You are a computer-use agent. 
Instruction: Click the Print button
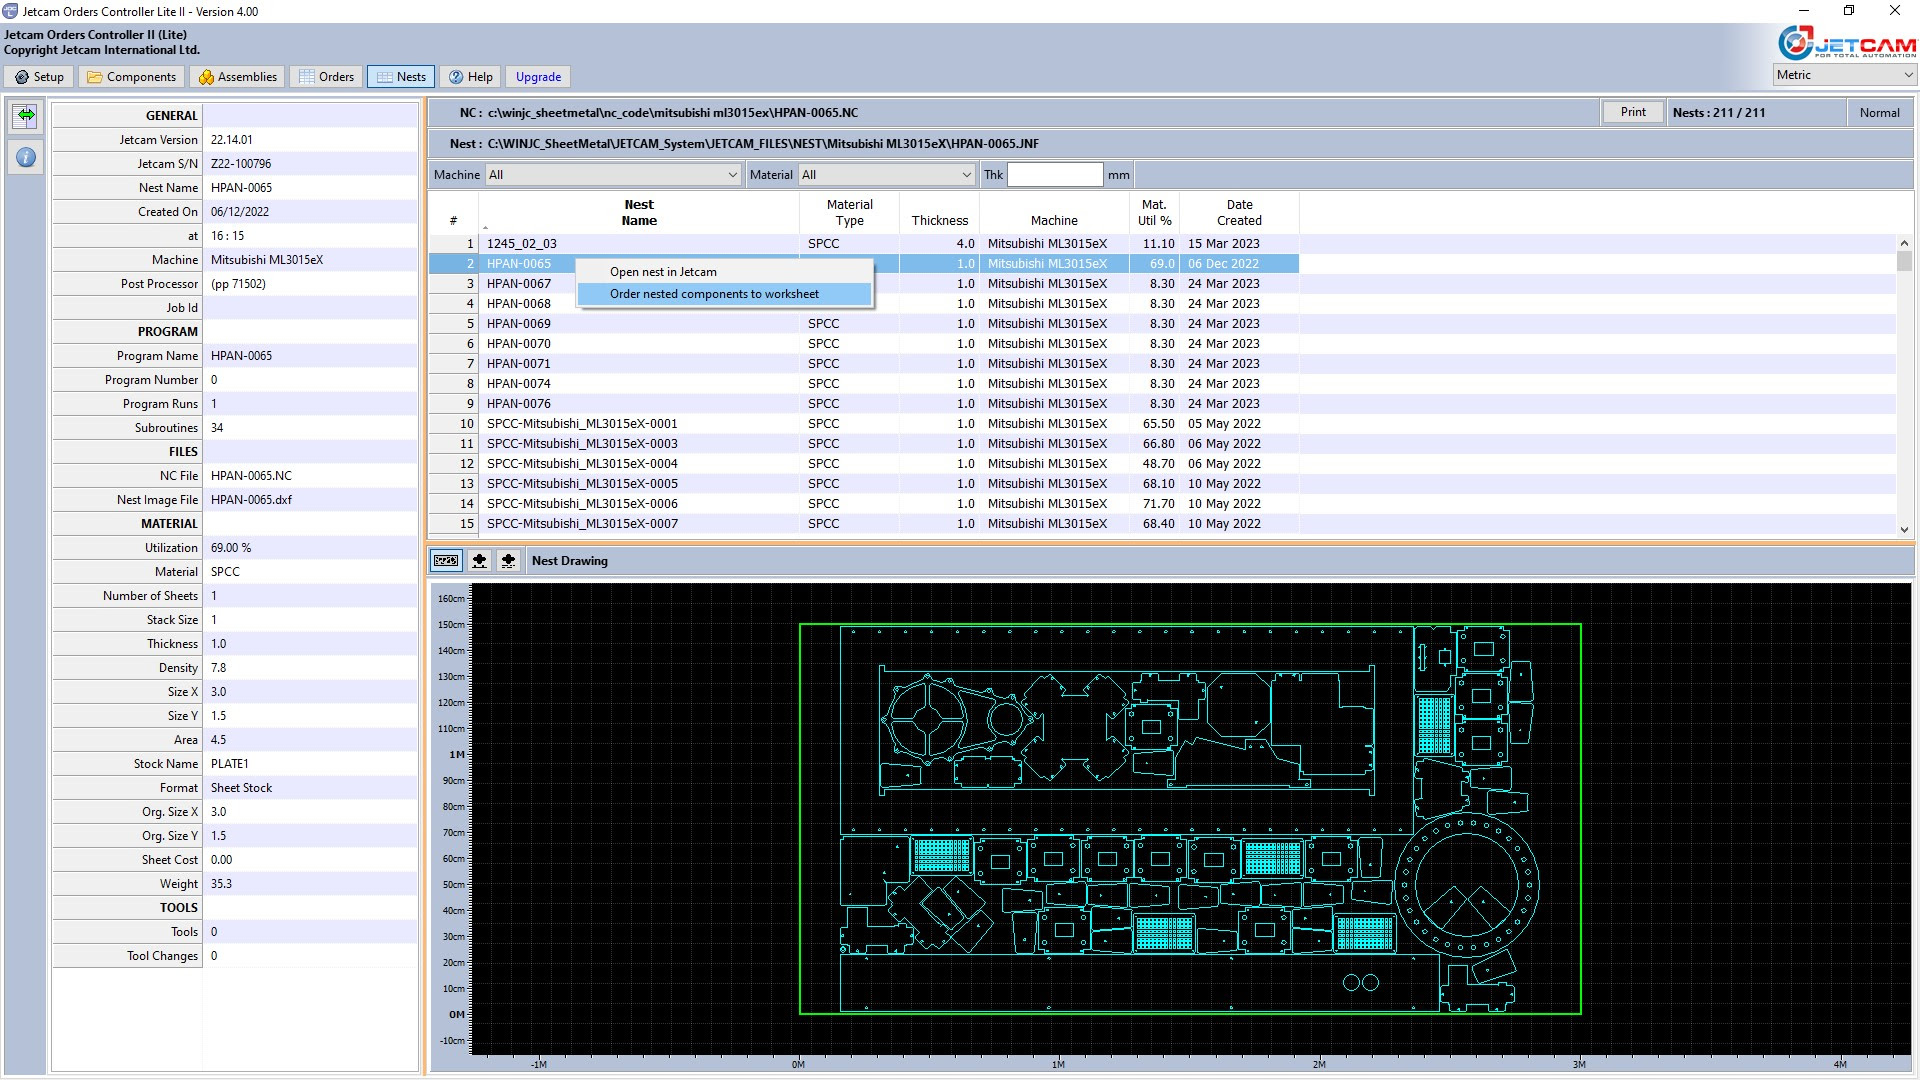[1633, 112]
